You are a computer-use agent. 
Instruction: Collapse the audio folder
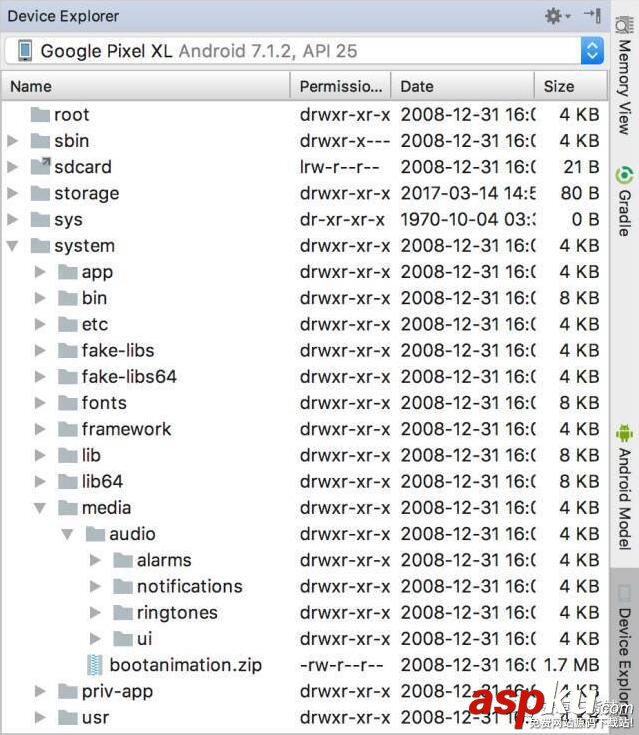(68, 534)
